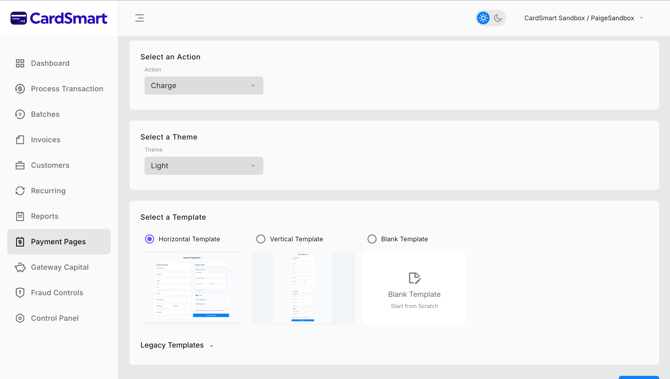The height and width of the screenshot is (379, 670).
Task: Open the Action dropdown showing Charge
Action: point(204,85)
